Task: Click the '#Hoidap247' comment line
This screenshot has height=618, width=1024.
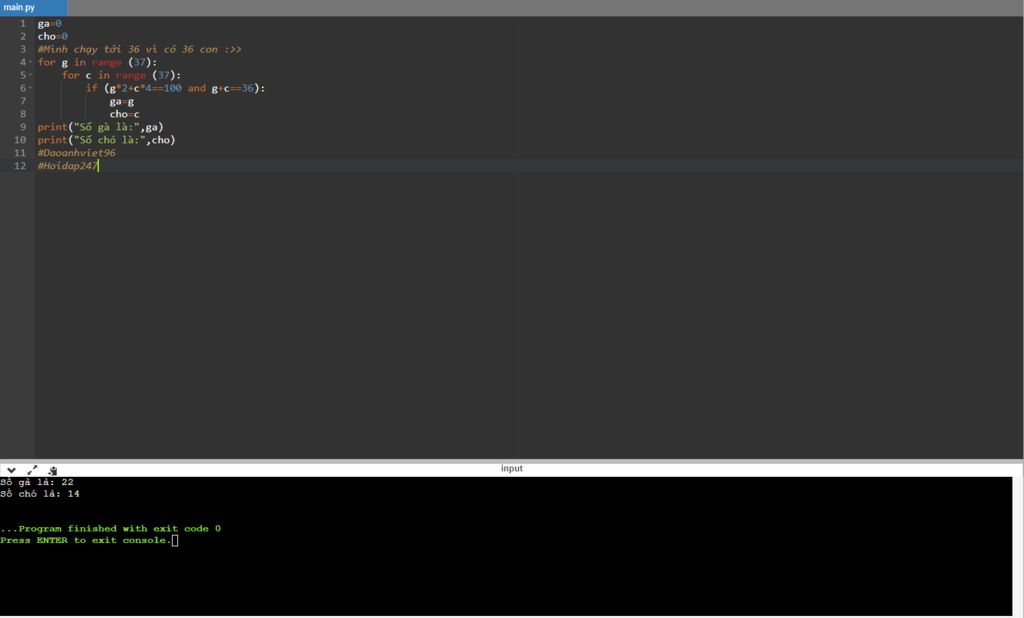Action: pyautogui.click(x=67, y=166)
